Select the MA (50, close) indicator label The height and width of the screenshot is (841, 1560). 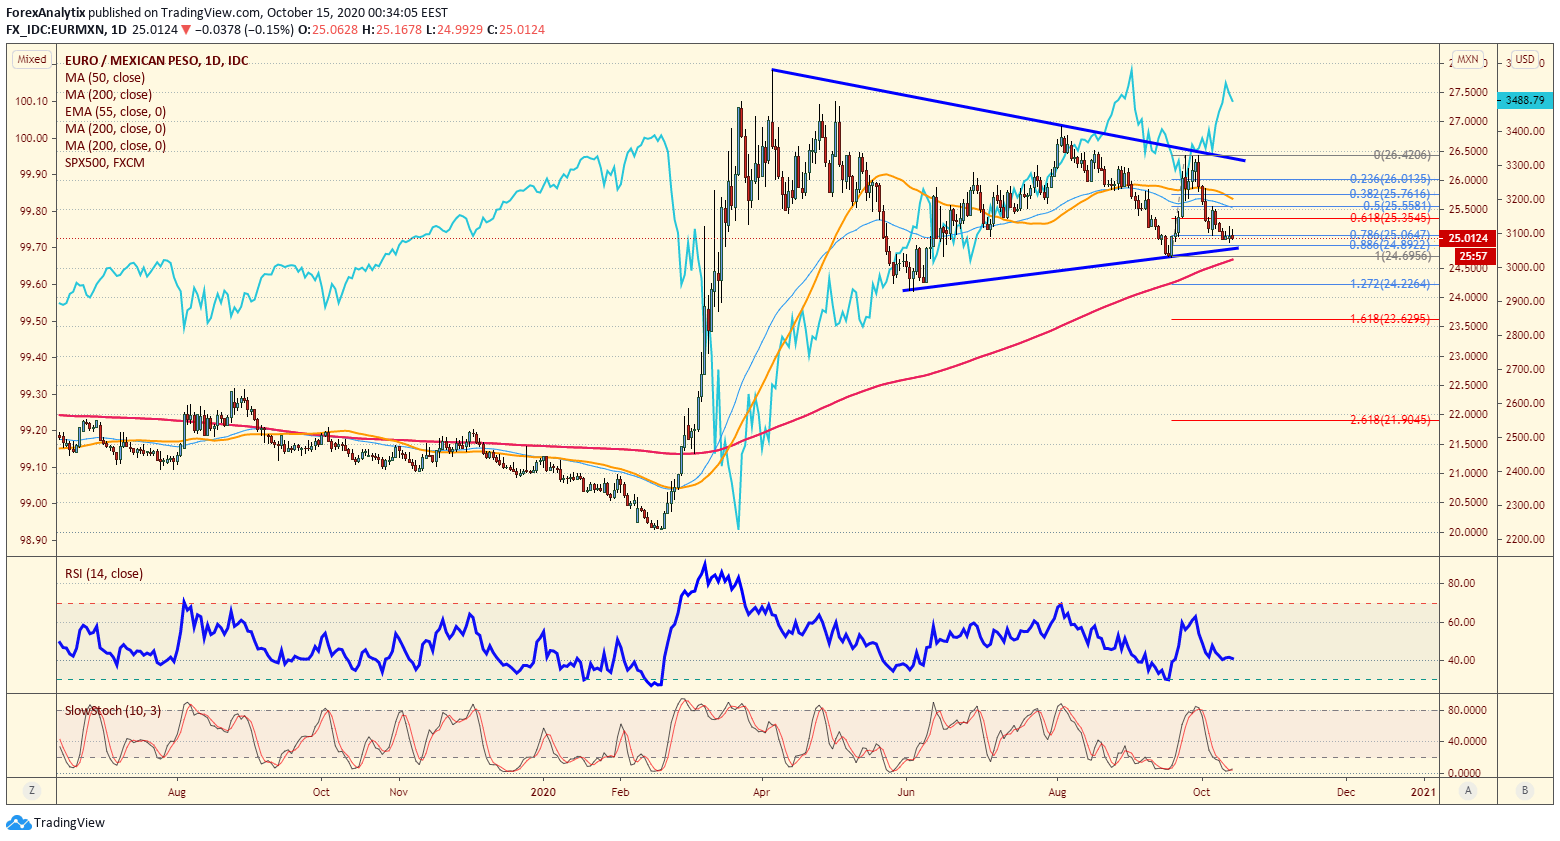pos(105,78)
